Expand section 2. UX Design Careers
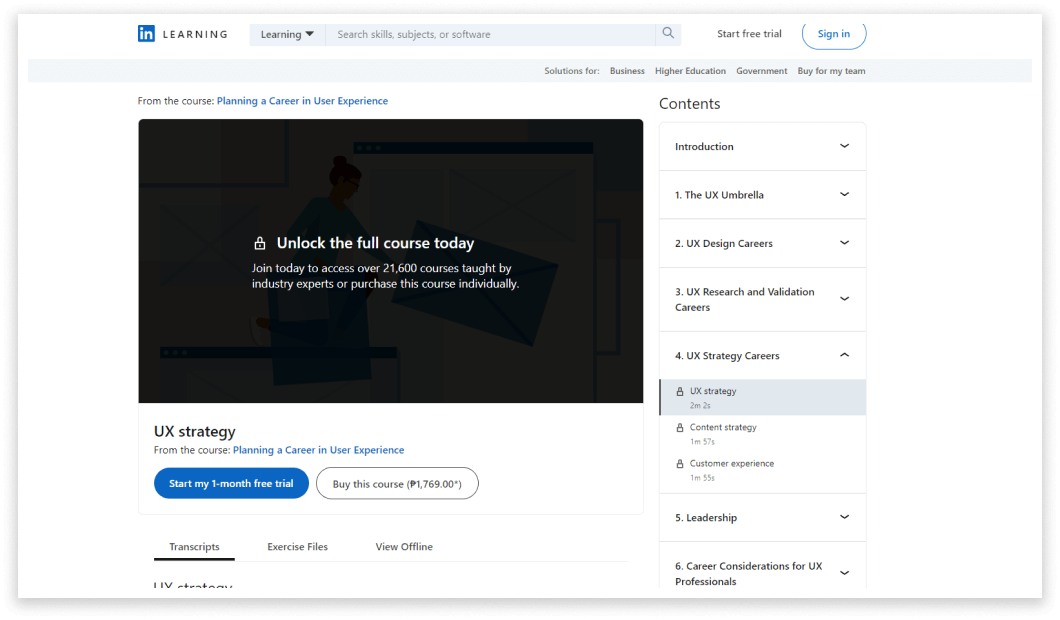This screenshot has width=1060, height=620. pyautogui.click(x=763, y=243)
